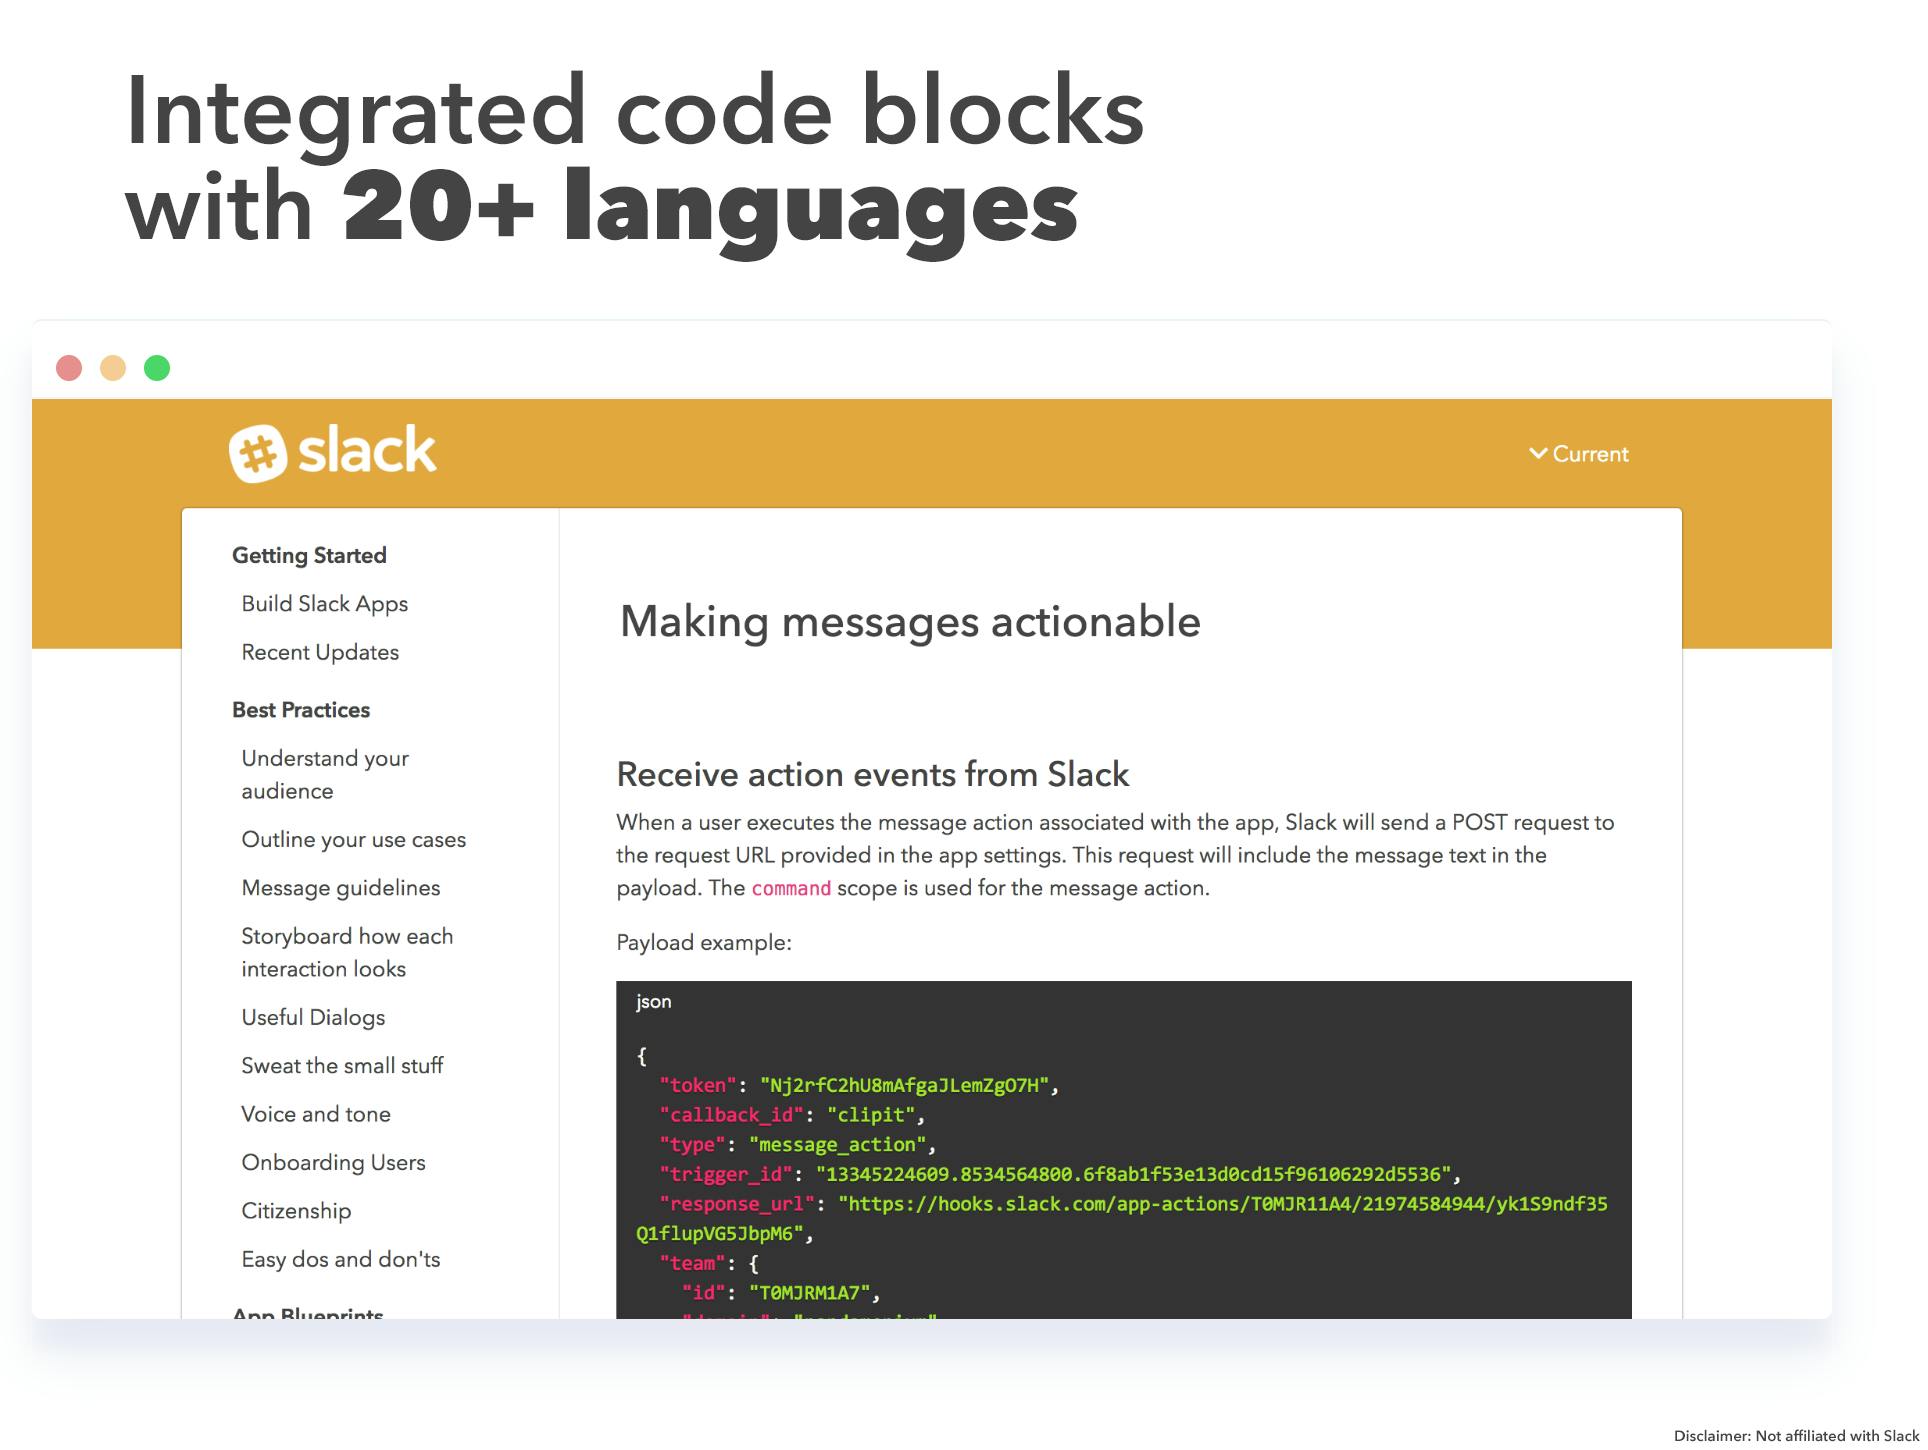Click the hooks.slack.com response URL string
Screen dimensions: 1928x1450
[1122, 1218]
